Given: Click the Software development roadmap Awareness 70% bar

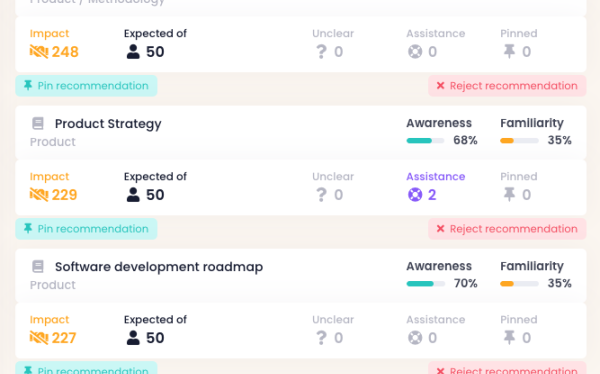Looking at the screenshot, I should (425, 284).
